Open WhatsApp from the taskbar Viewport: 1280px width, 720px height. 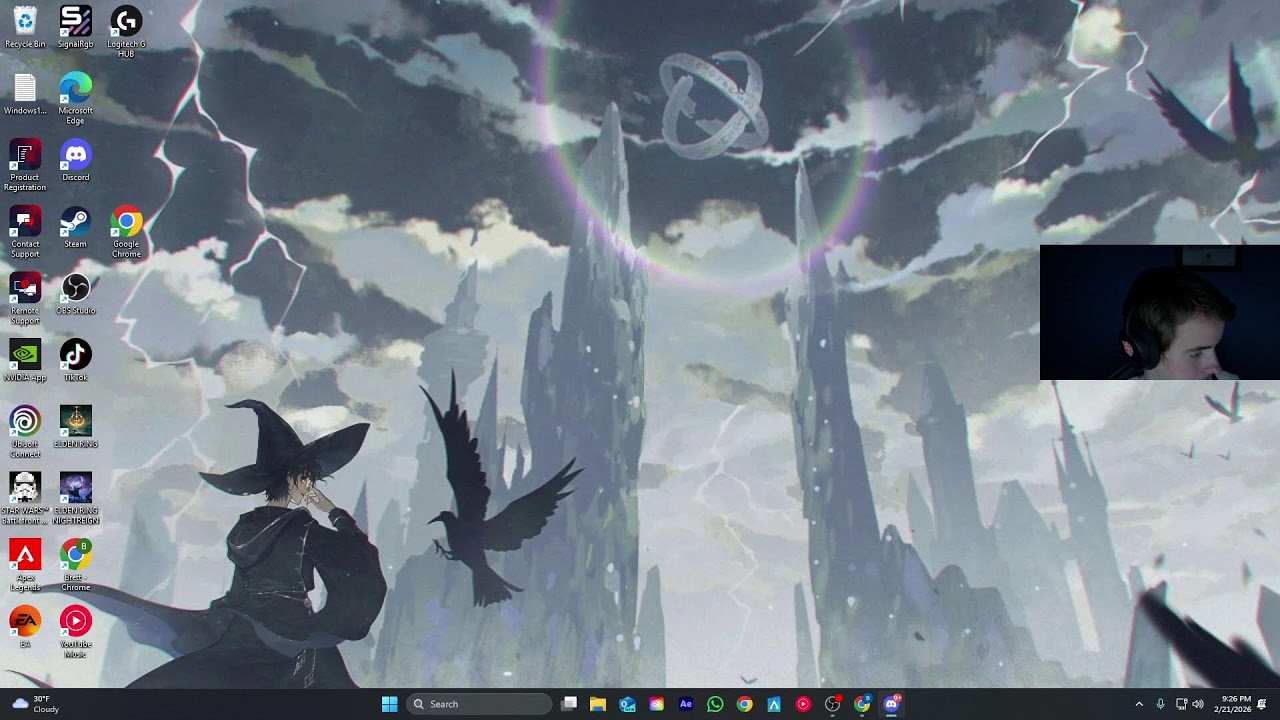point(715,704)
